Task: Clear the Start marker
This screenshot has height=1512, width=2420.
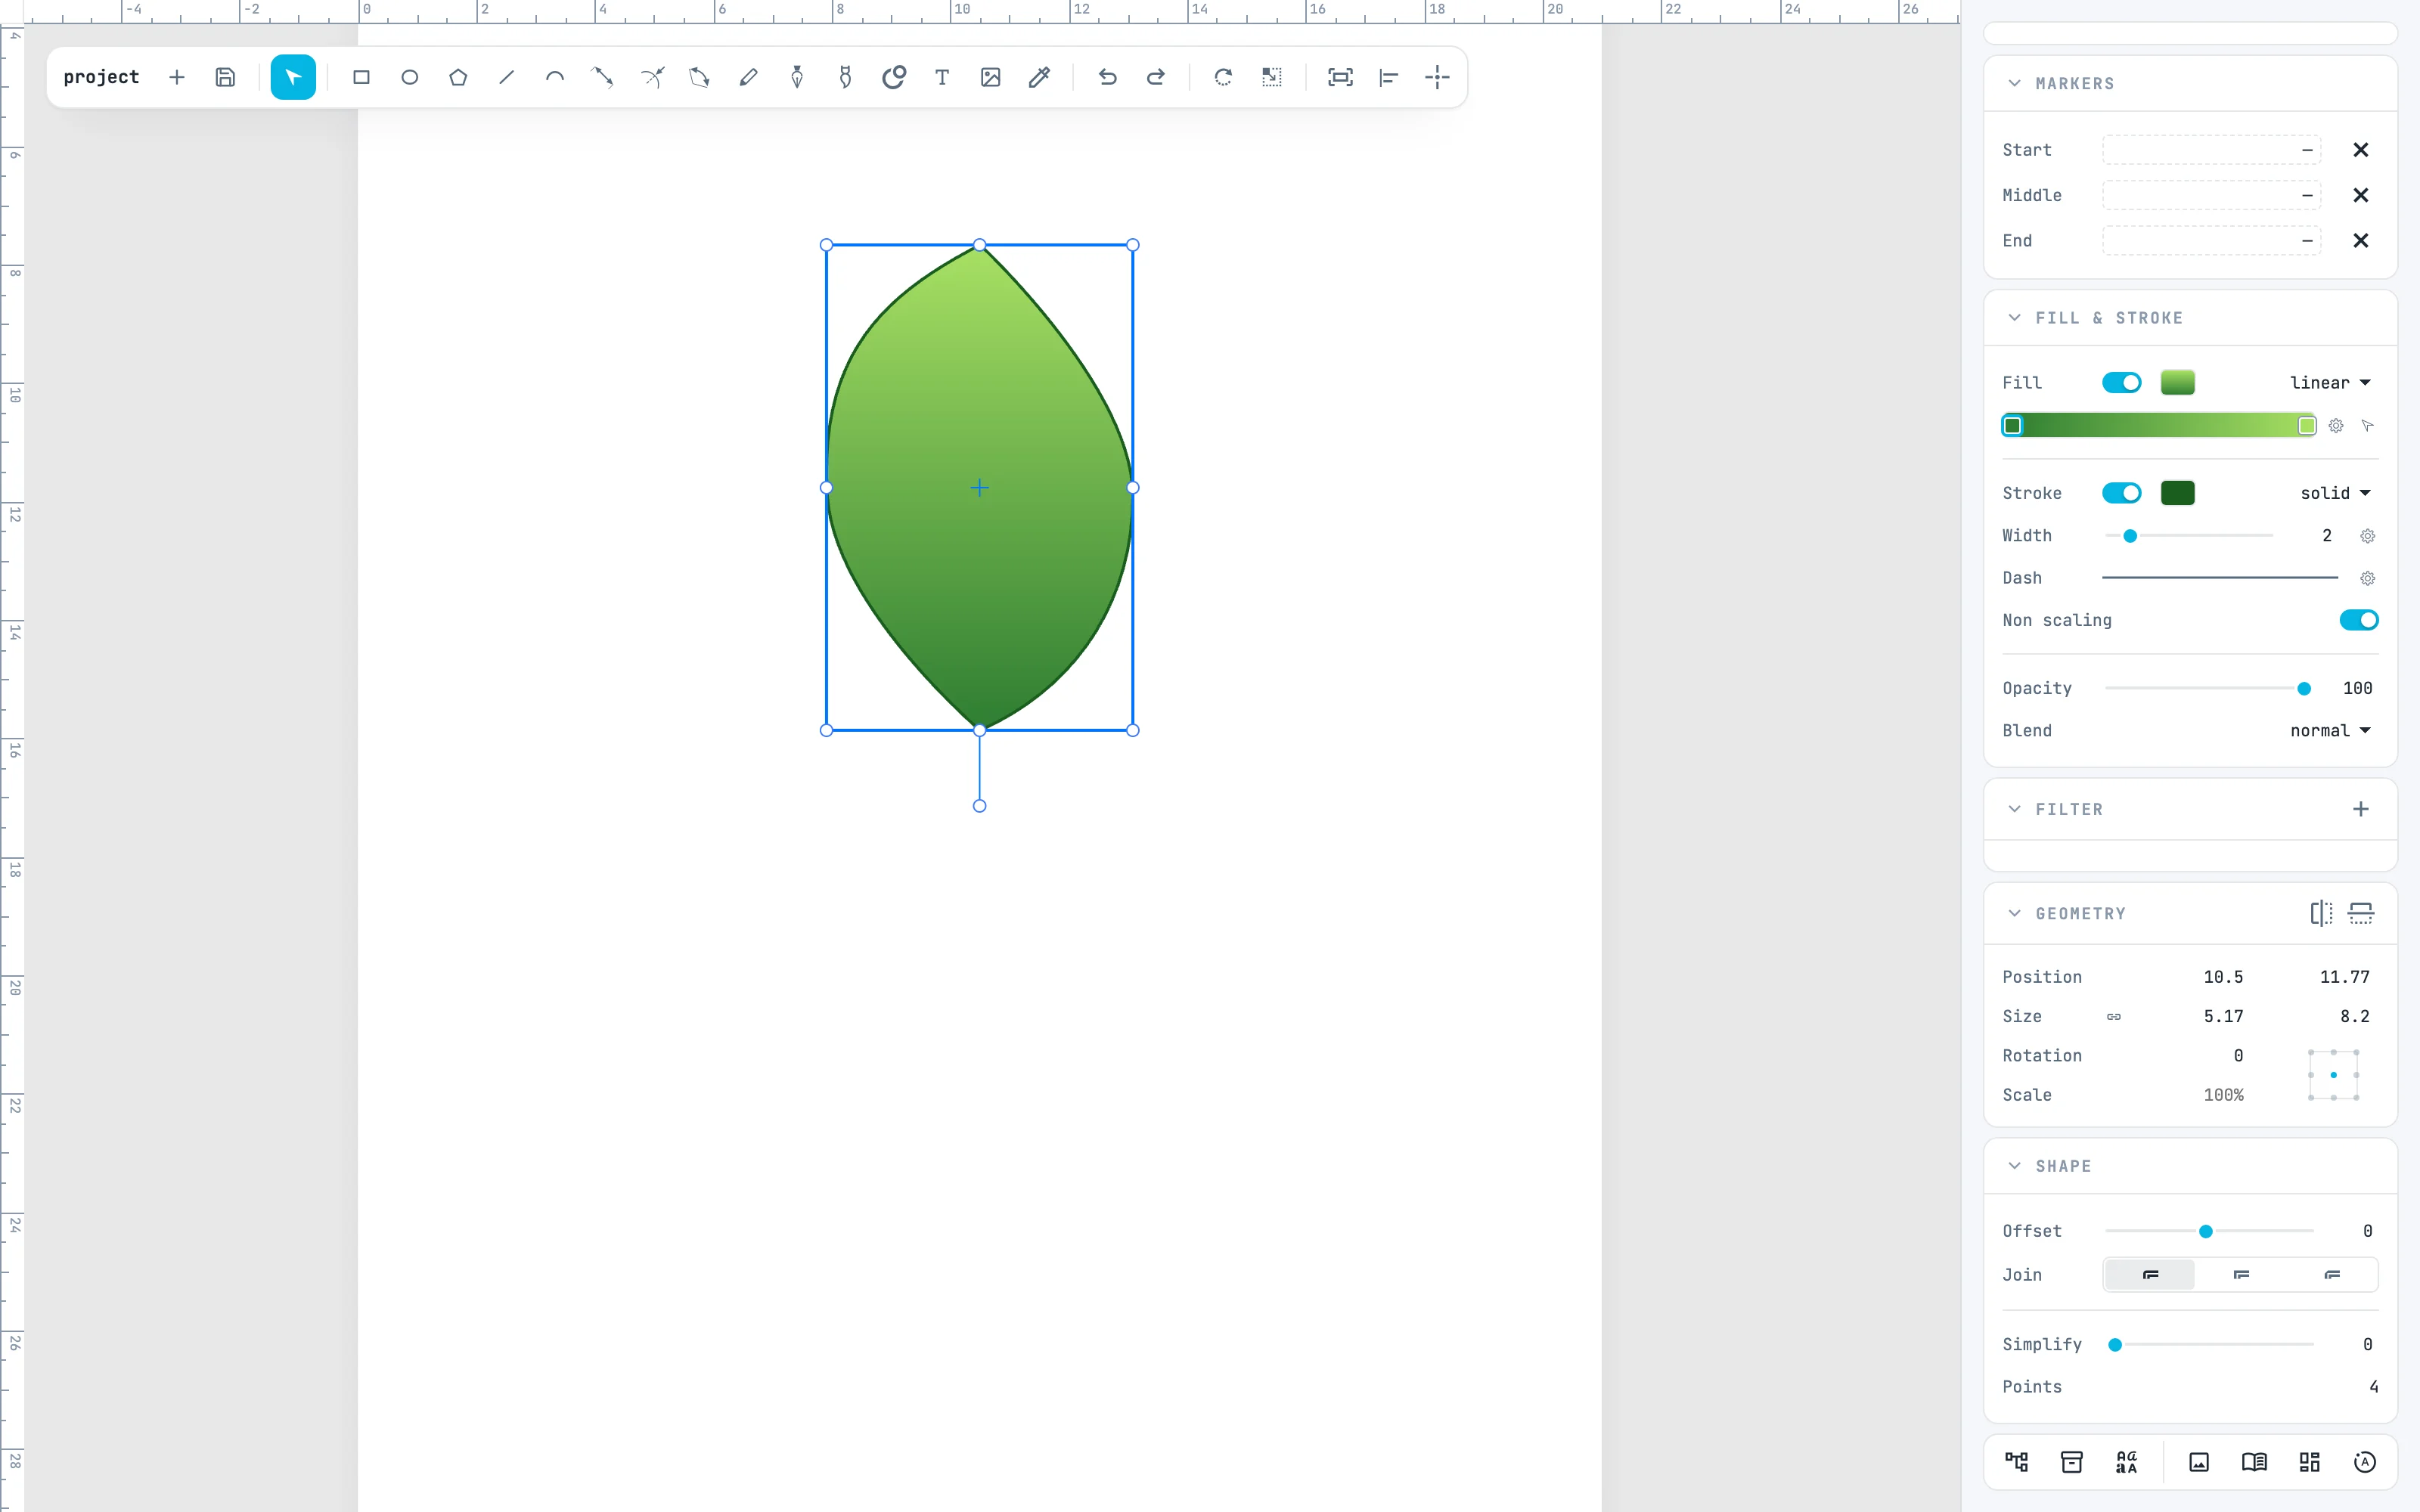Action: pyautogui.click(x=2361, y=150)
